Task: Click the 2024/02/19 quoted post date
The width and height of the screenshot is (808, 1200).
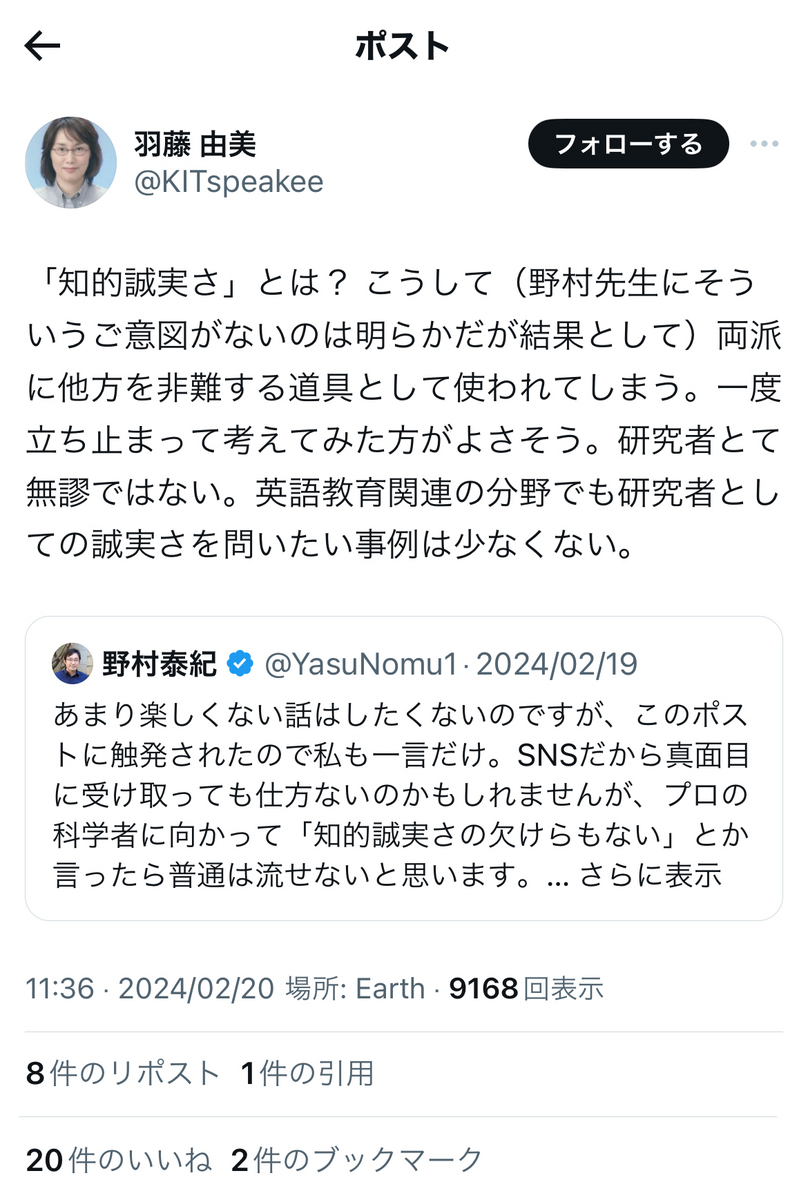Action: tap(557, 664)
